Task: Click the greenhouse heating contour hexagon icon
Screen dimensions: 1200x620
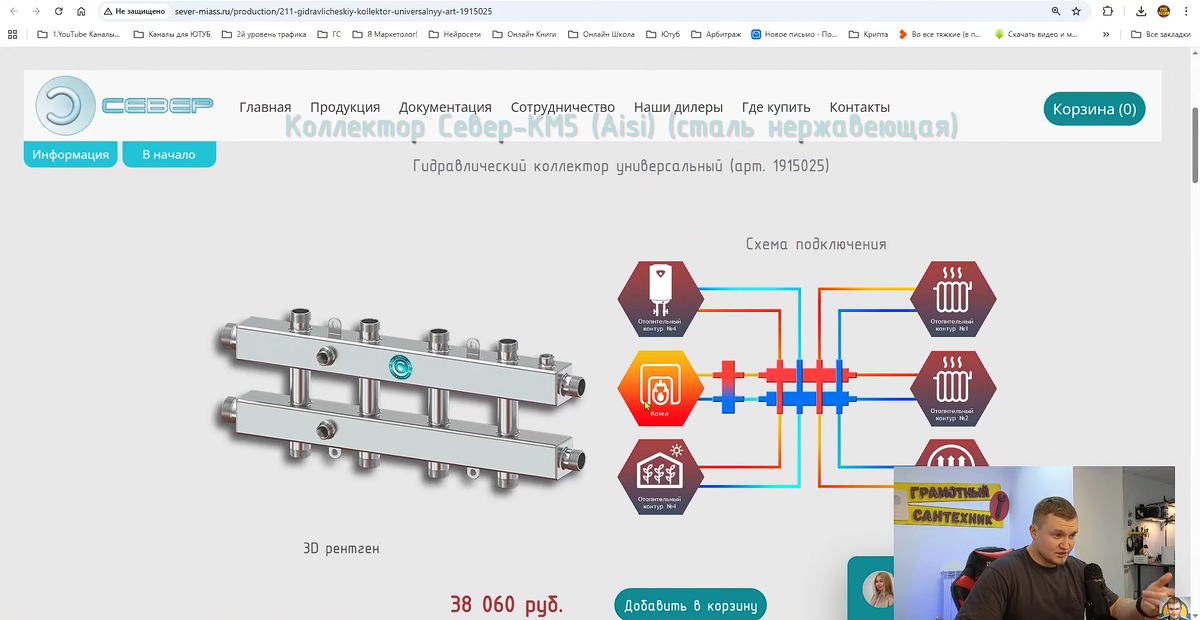Action: pyautogui.click(x=660, y=476)
